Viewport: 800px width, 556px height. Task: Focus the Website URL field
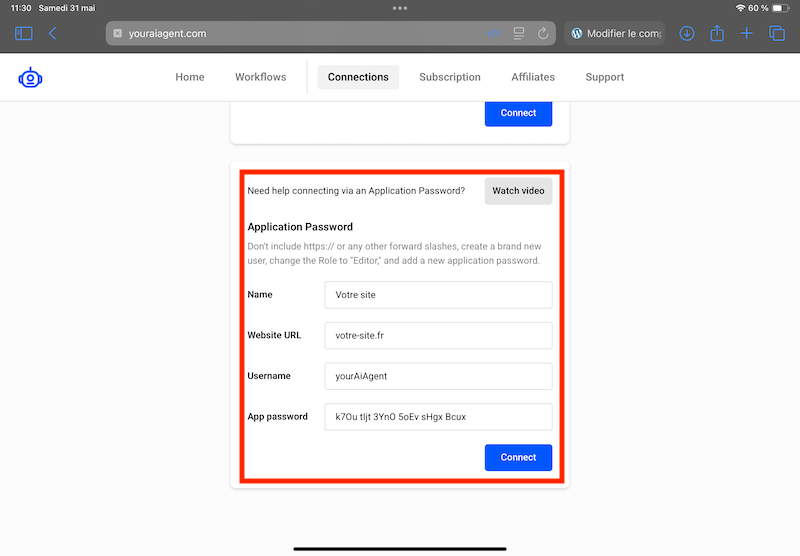coord(438,336)
